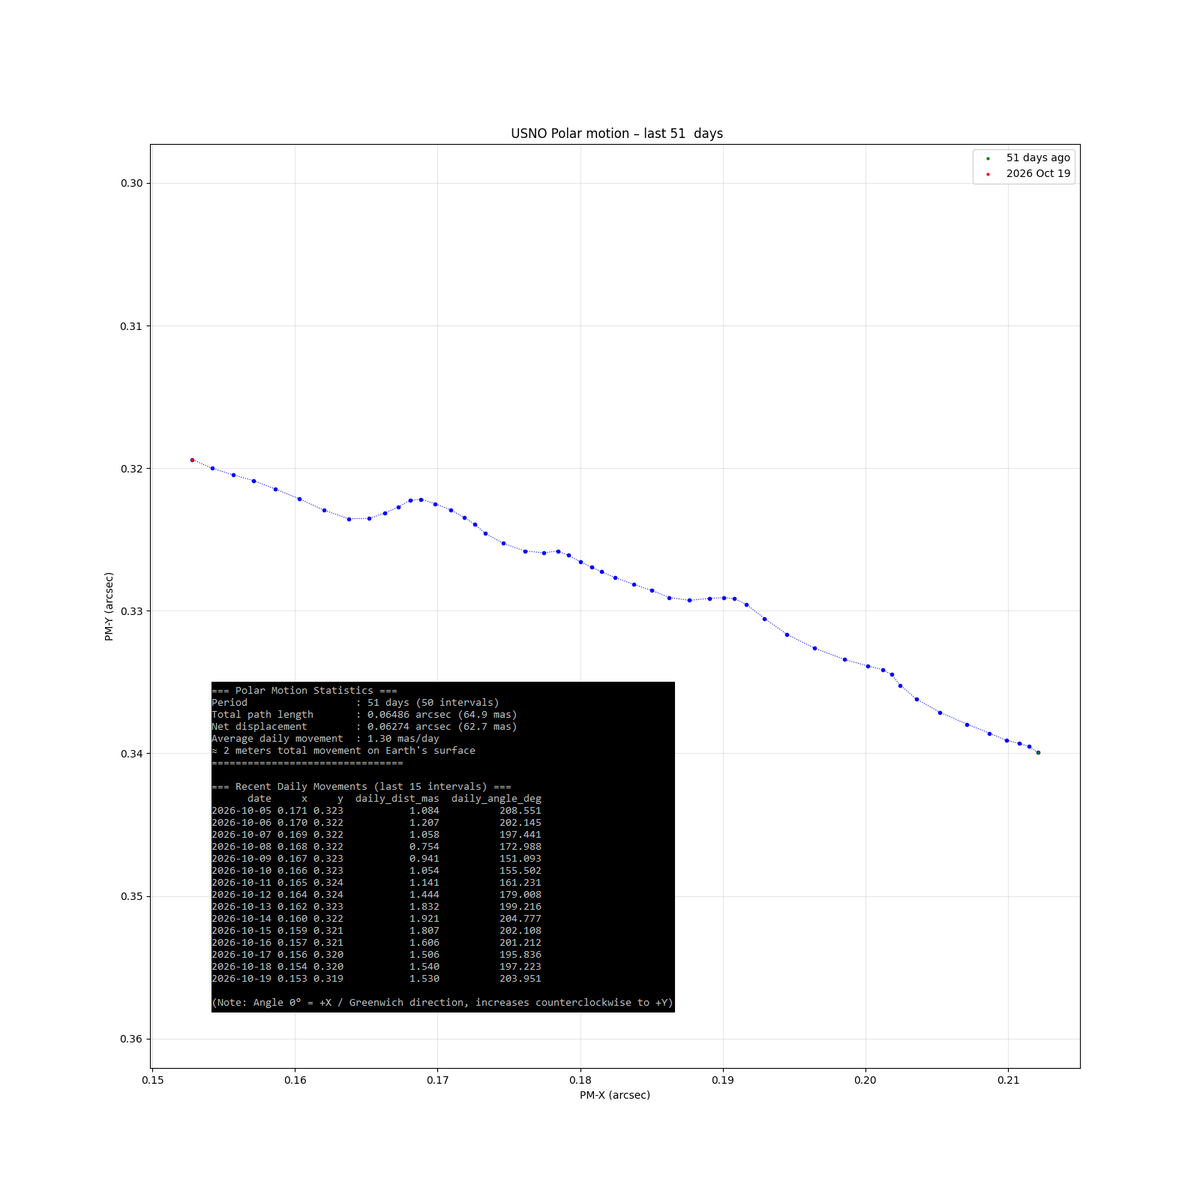This screenshot has width=1200, height=1200.
Task: Click the plot title 'USNO Polar motion – last 51 days'
Action: (x=616, y=133)
